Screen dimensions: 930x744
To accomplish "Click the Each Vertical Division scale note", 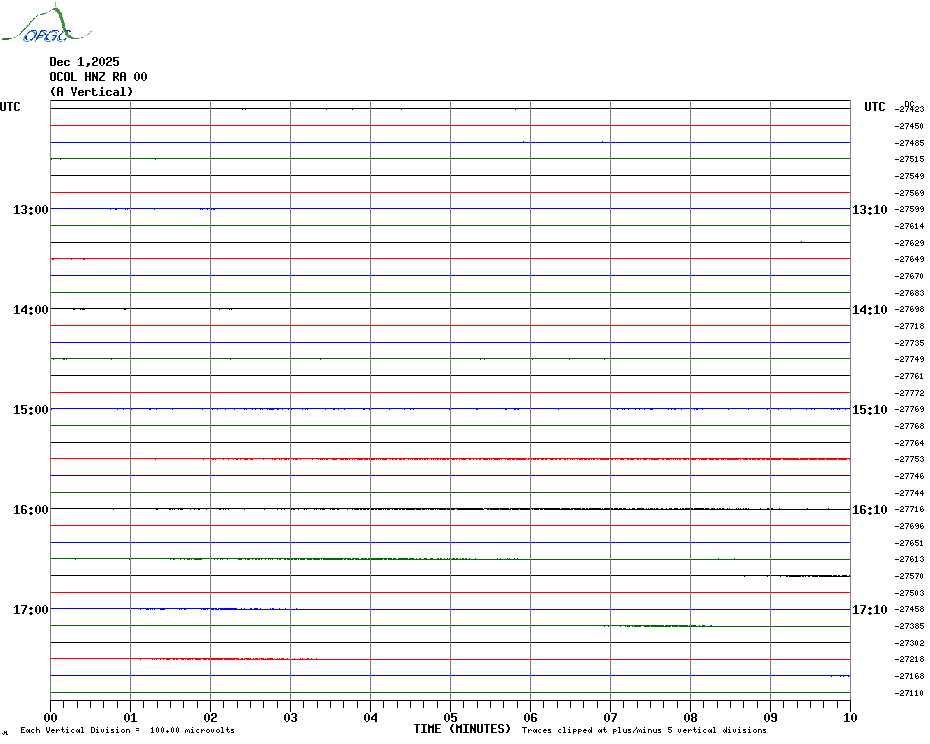I will pyautogui.click(x=127, y=731).
